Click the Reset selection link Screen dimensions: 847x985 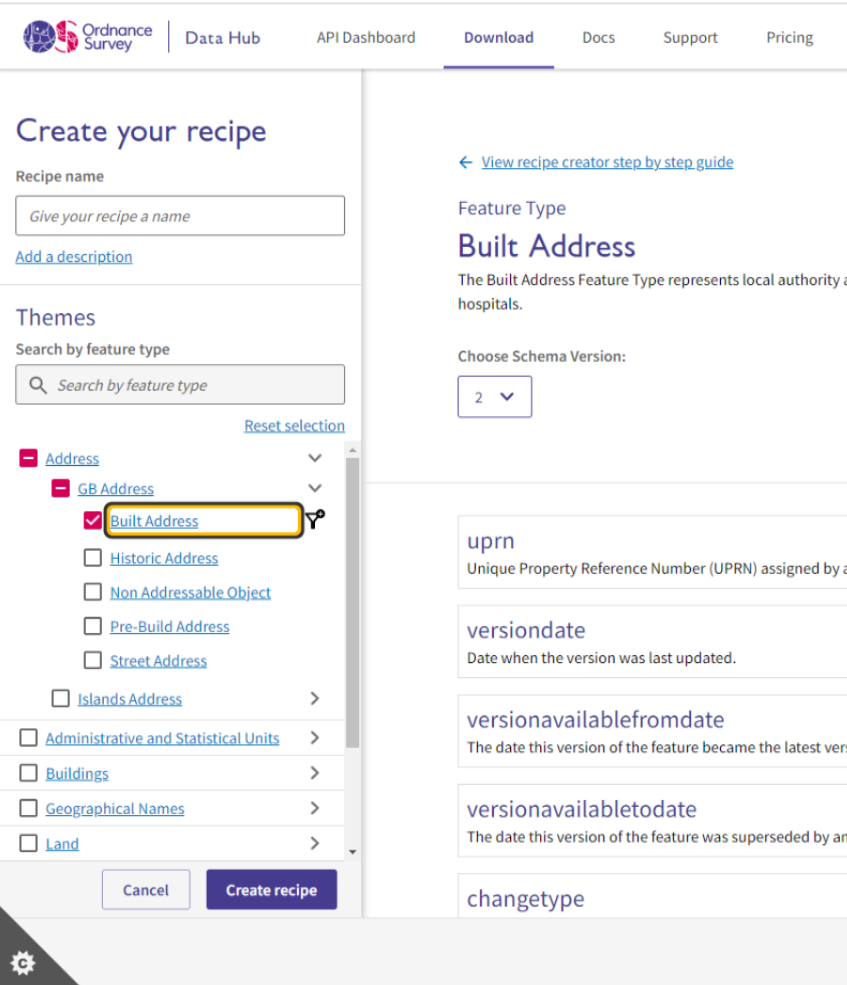click(294, 425)
